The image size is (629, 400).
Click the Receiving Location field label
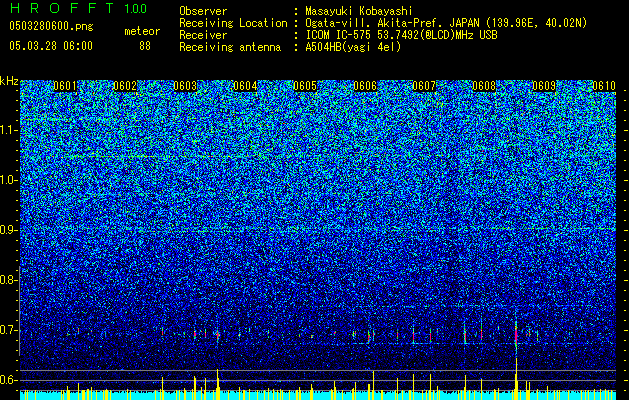tap(233, 23)
